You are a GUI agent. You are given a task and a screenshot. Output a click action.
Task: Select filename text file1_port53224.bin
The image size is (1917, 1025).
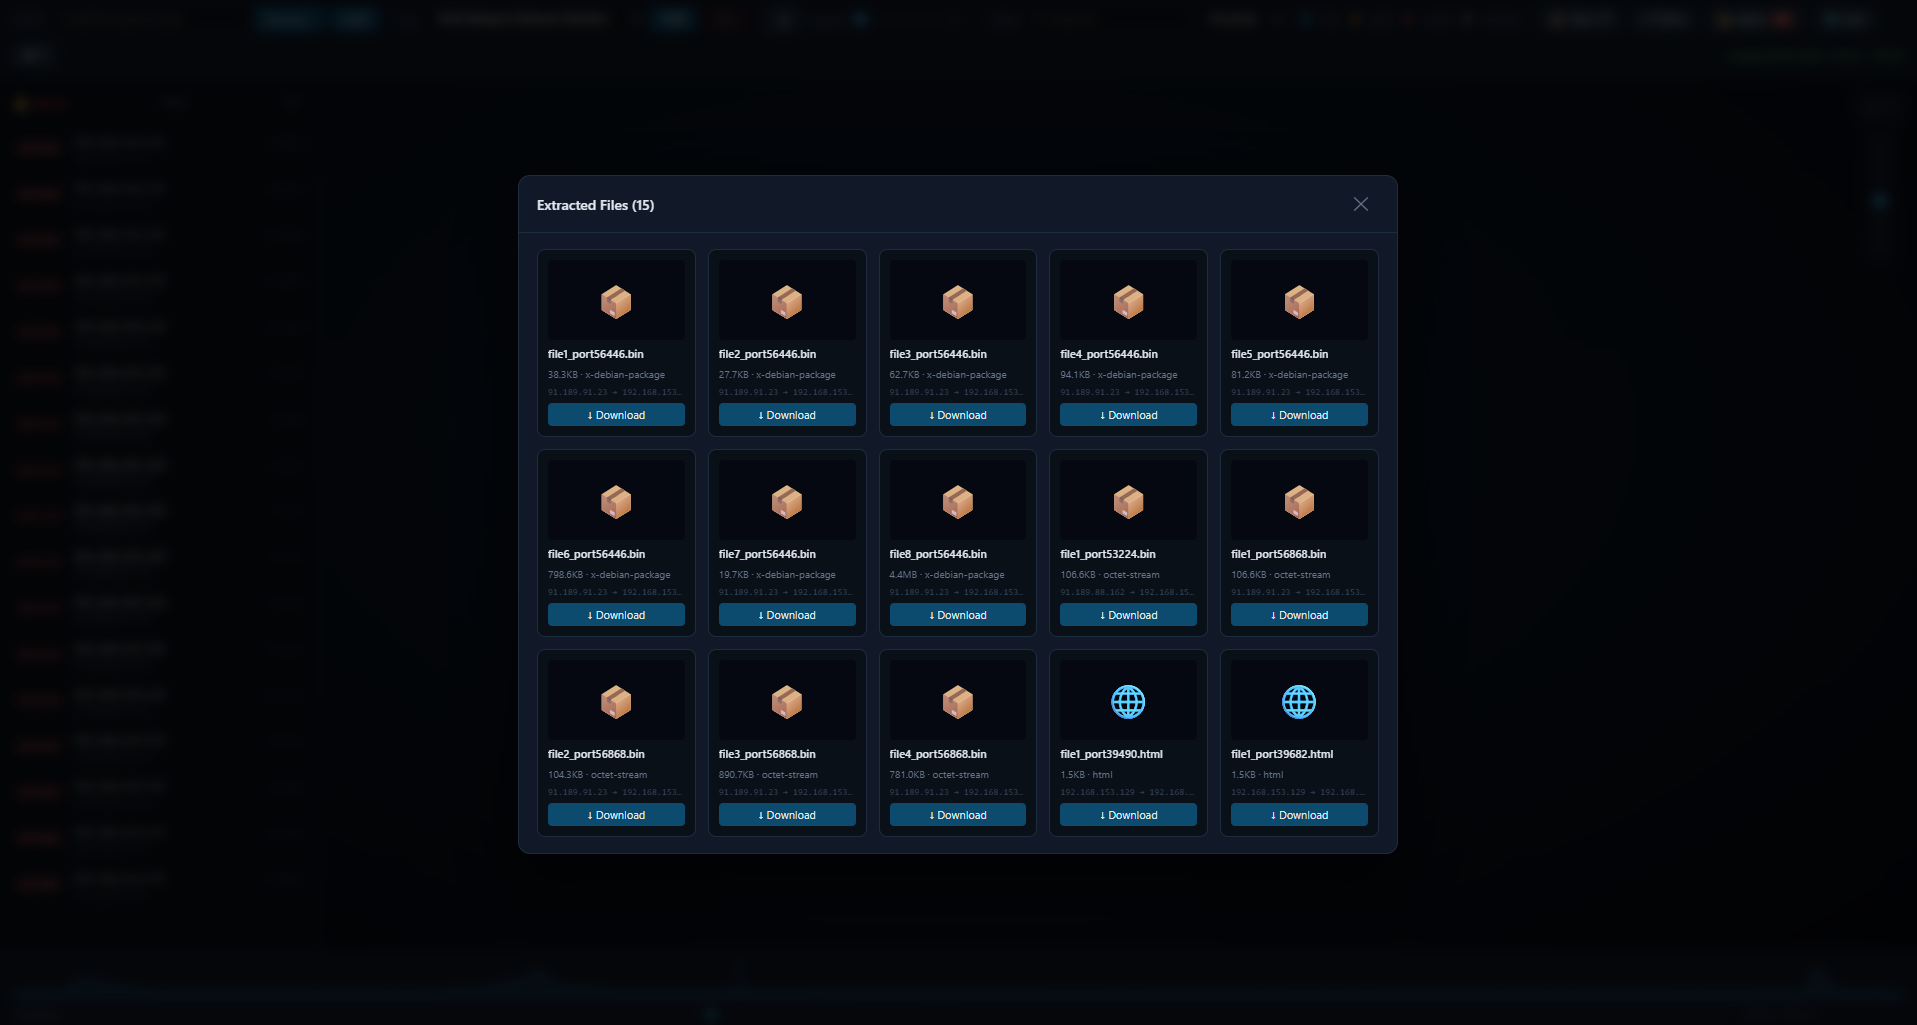(x=1108, y=554)
